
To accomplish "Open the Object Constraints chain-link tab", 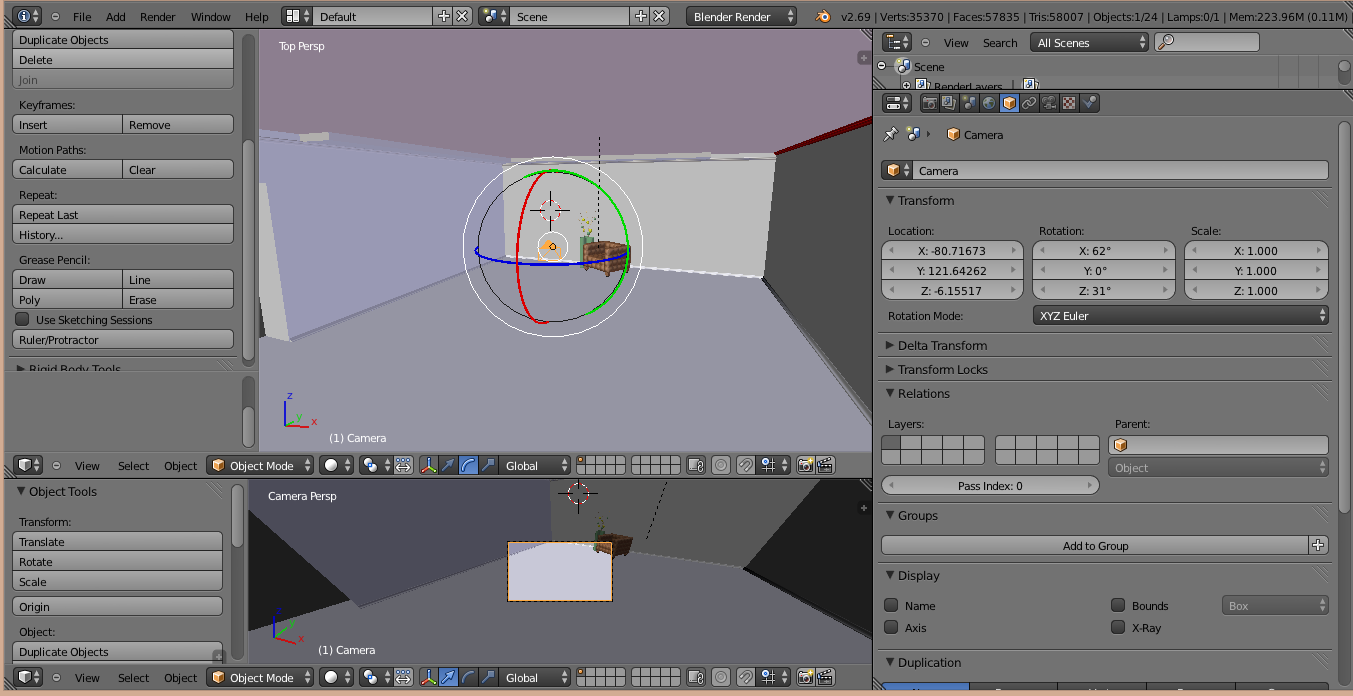I will [x=1030, y=103].
